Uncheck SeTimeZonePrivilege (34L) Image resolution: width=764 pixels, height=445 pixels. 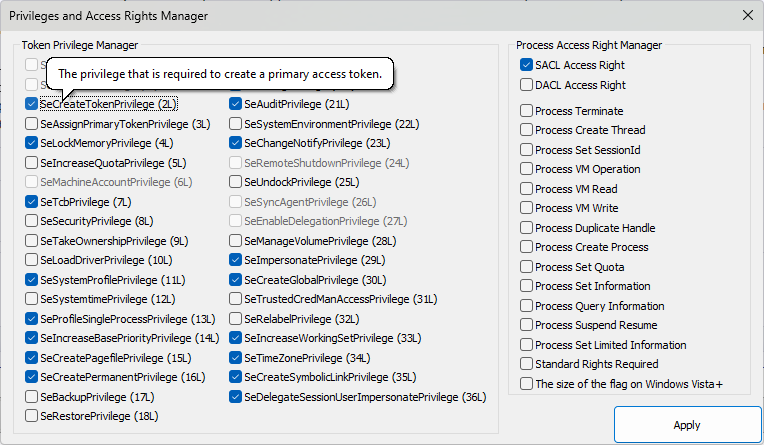(x=236, y=358)
